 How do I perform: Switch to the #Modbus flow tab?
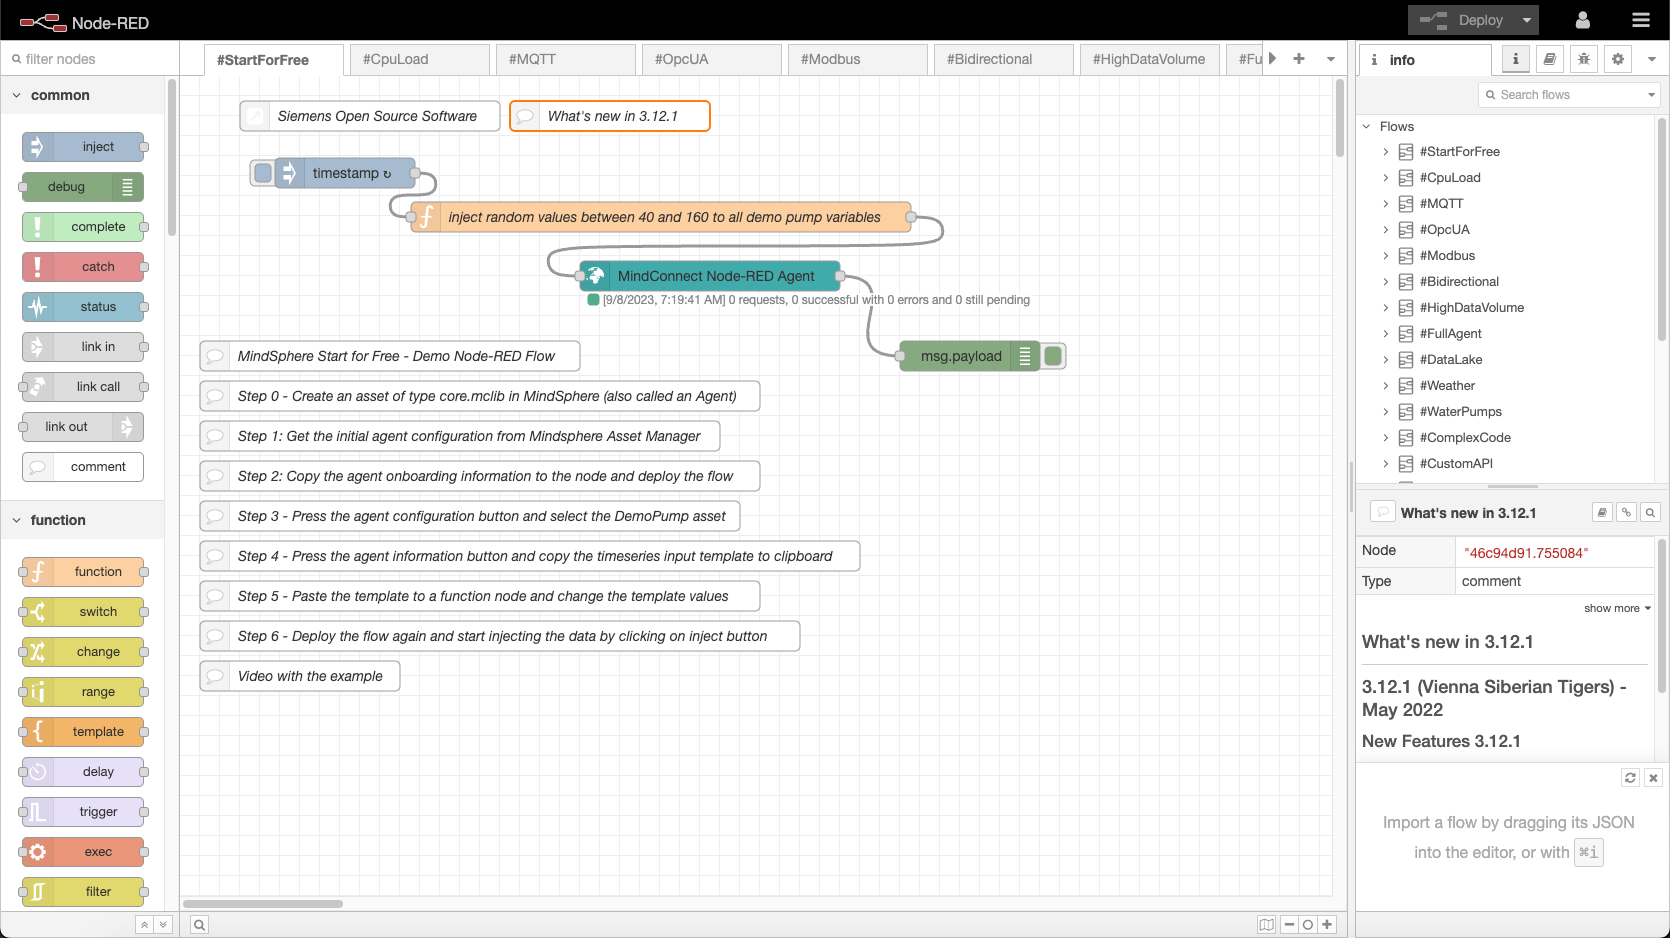coord(856,59)
